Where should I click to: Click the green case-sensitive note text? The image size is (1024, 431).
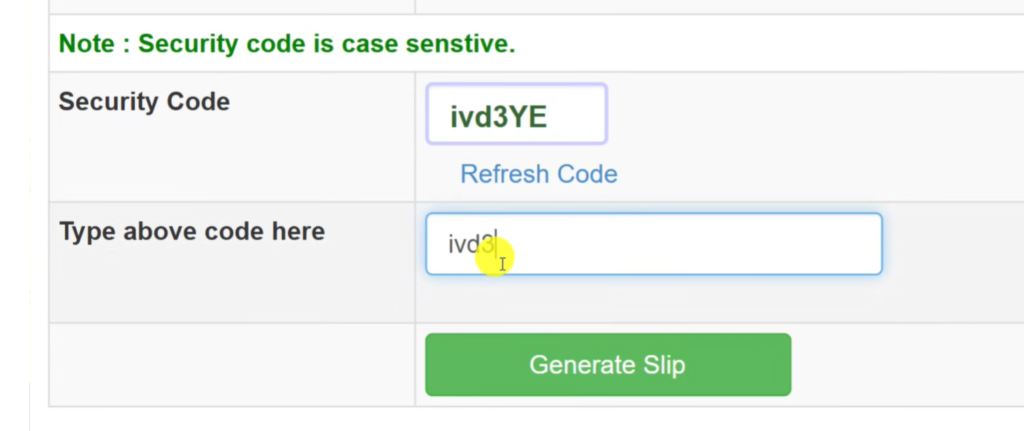[287, 44]
